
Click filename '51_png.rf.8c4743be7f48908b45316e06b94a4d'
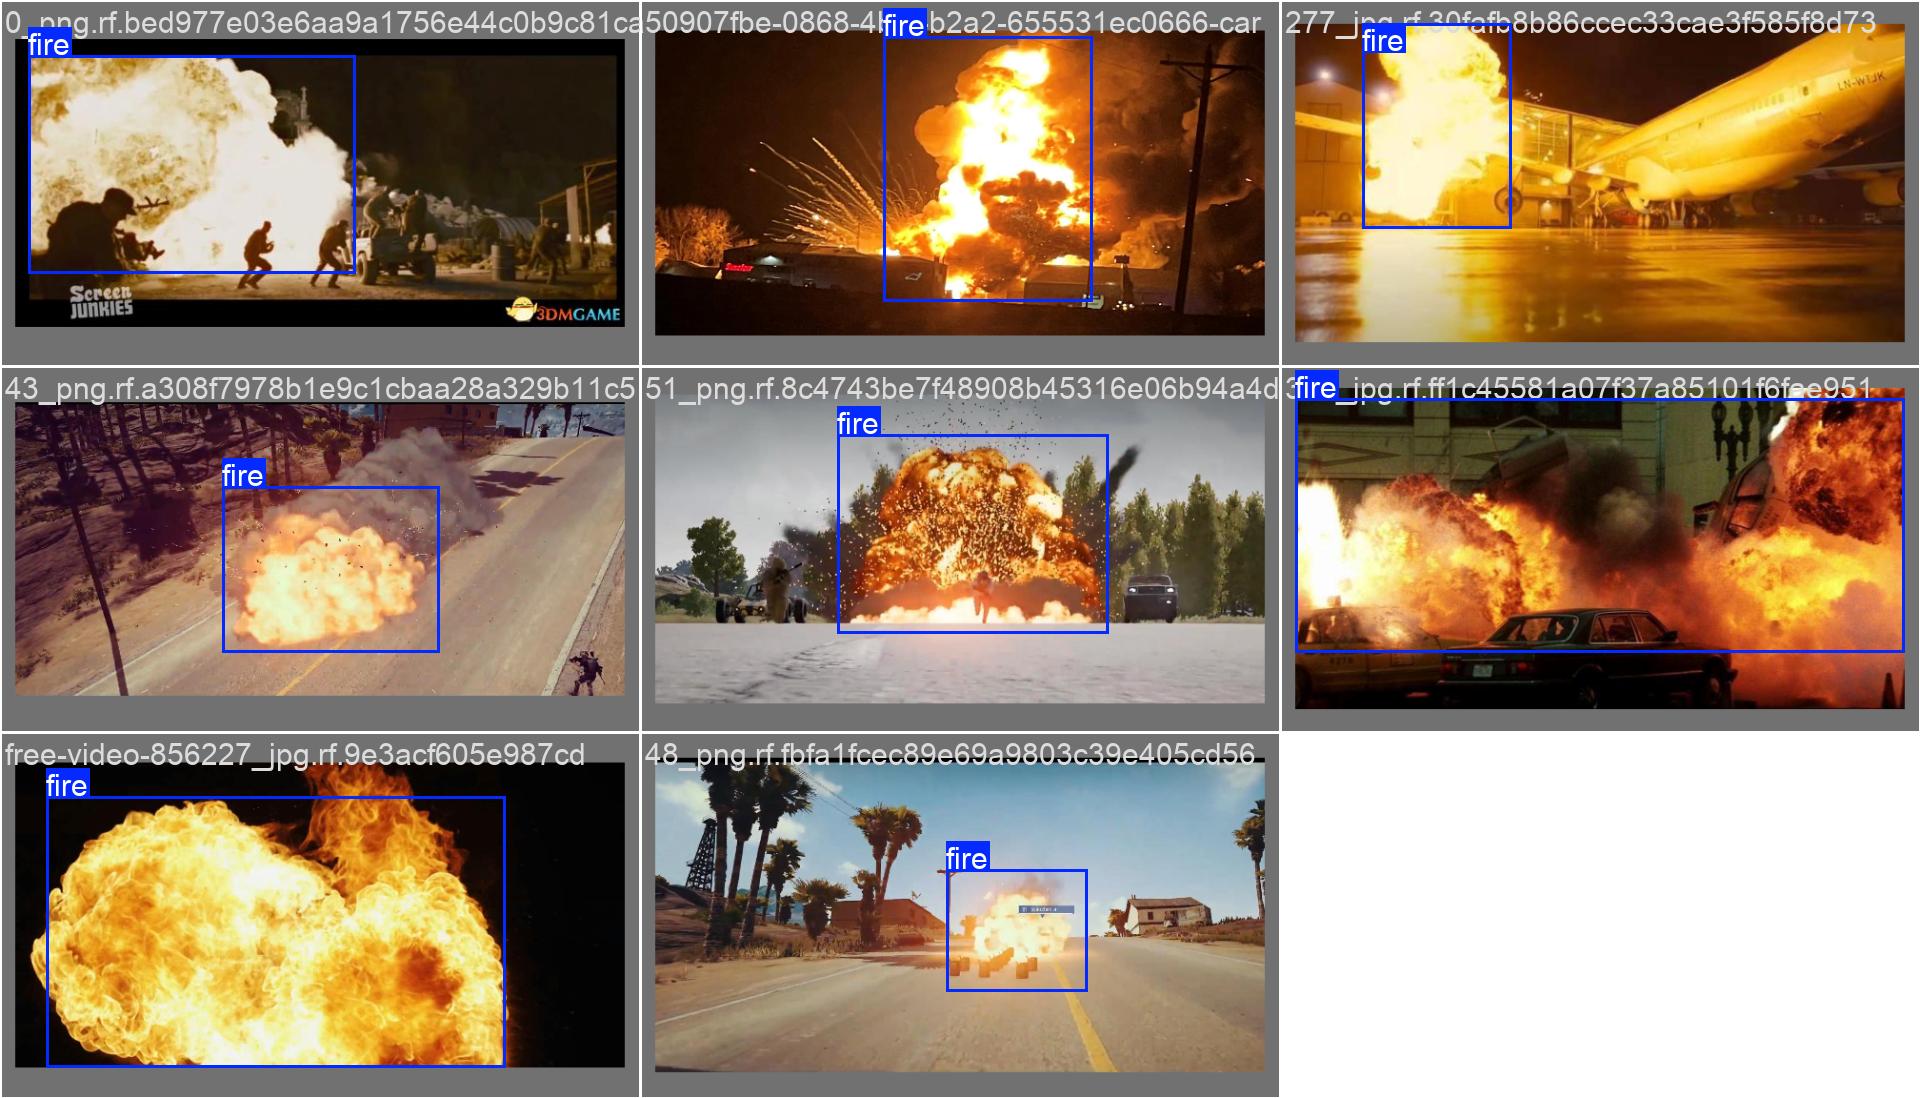tap(962, 388)
